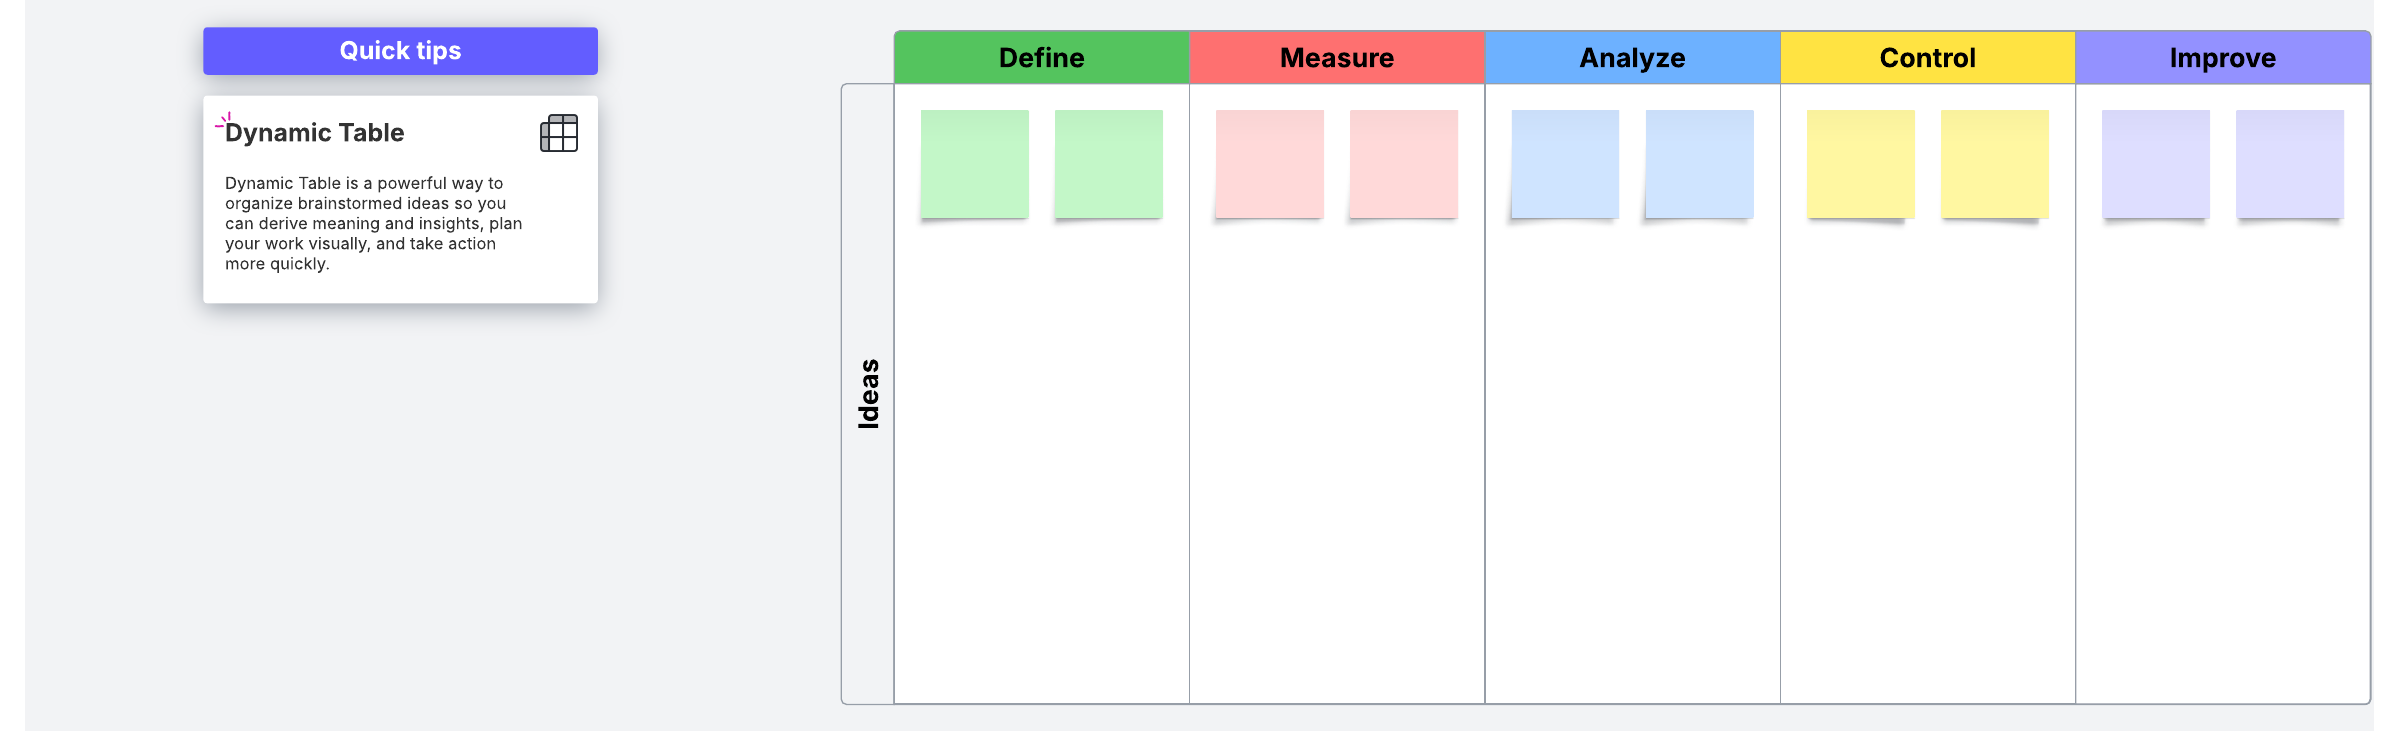Screen dimensions: 2400x731
Task: Select the Dynamic Table description text
Action: pos(373,223)
